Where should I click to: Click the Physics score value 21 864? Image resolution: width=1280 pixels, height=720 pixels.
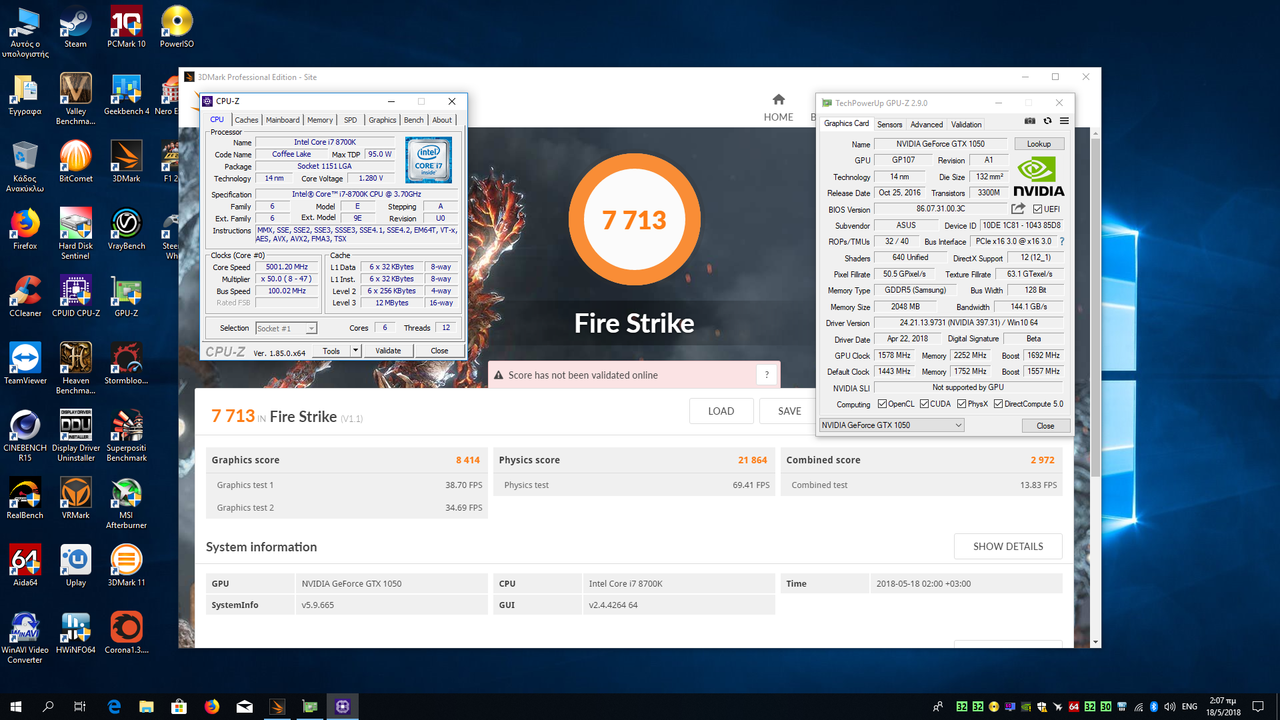753,460
